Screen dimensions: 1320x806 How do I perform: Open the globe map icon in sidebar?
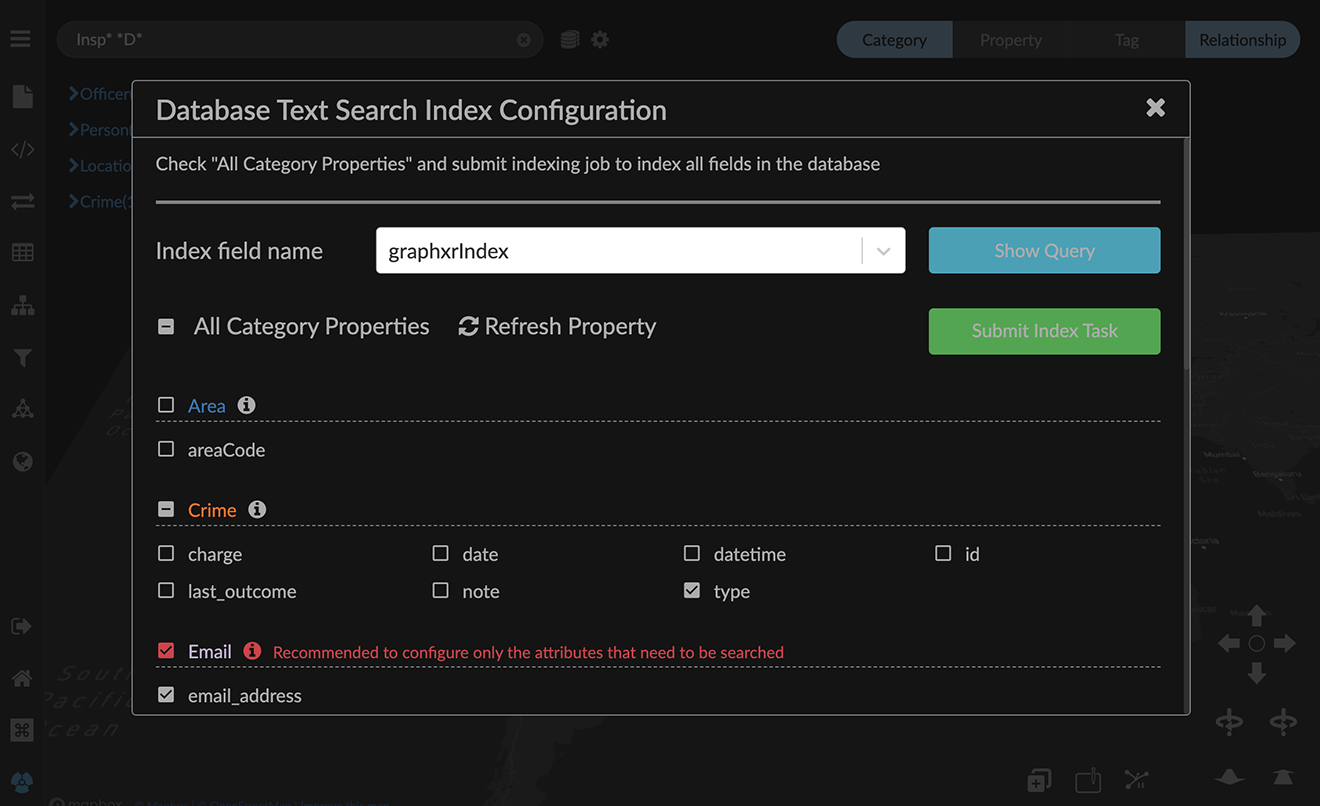click(22, 461)
